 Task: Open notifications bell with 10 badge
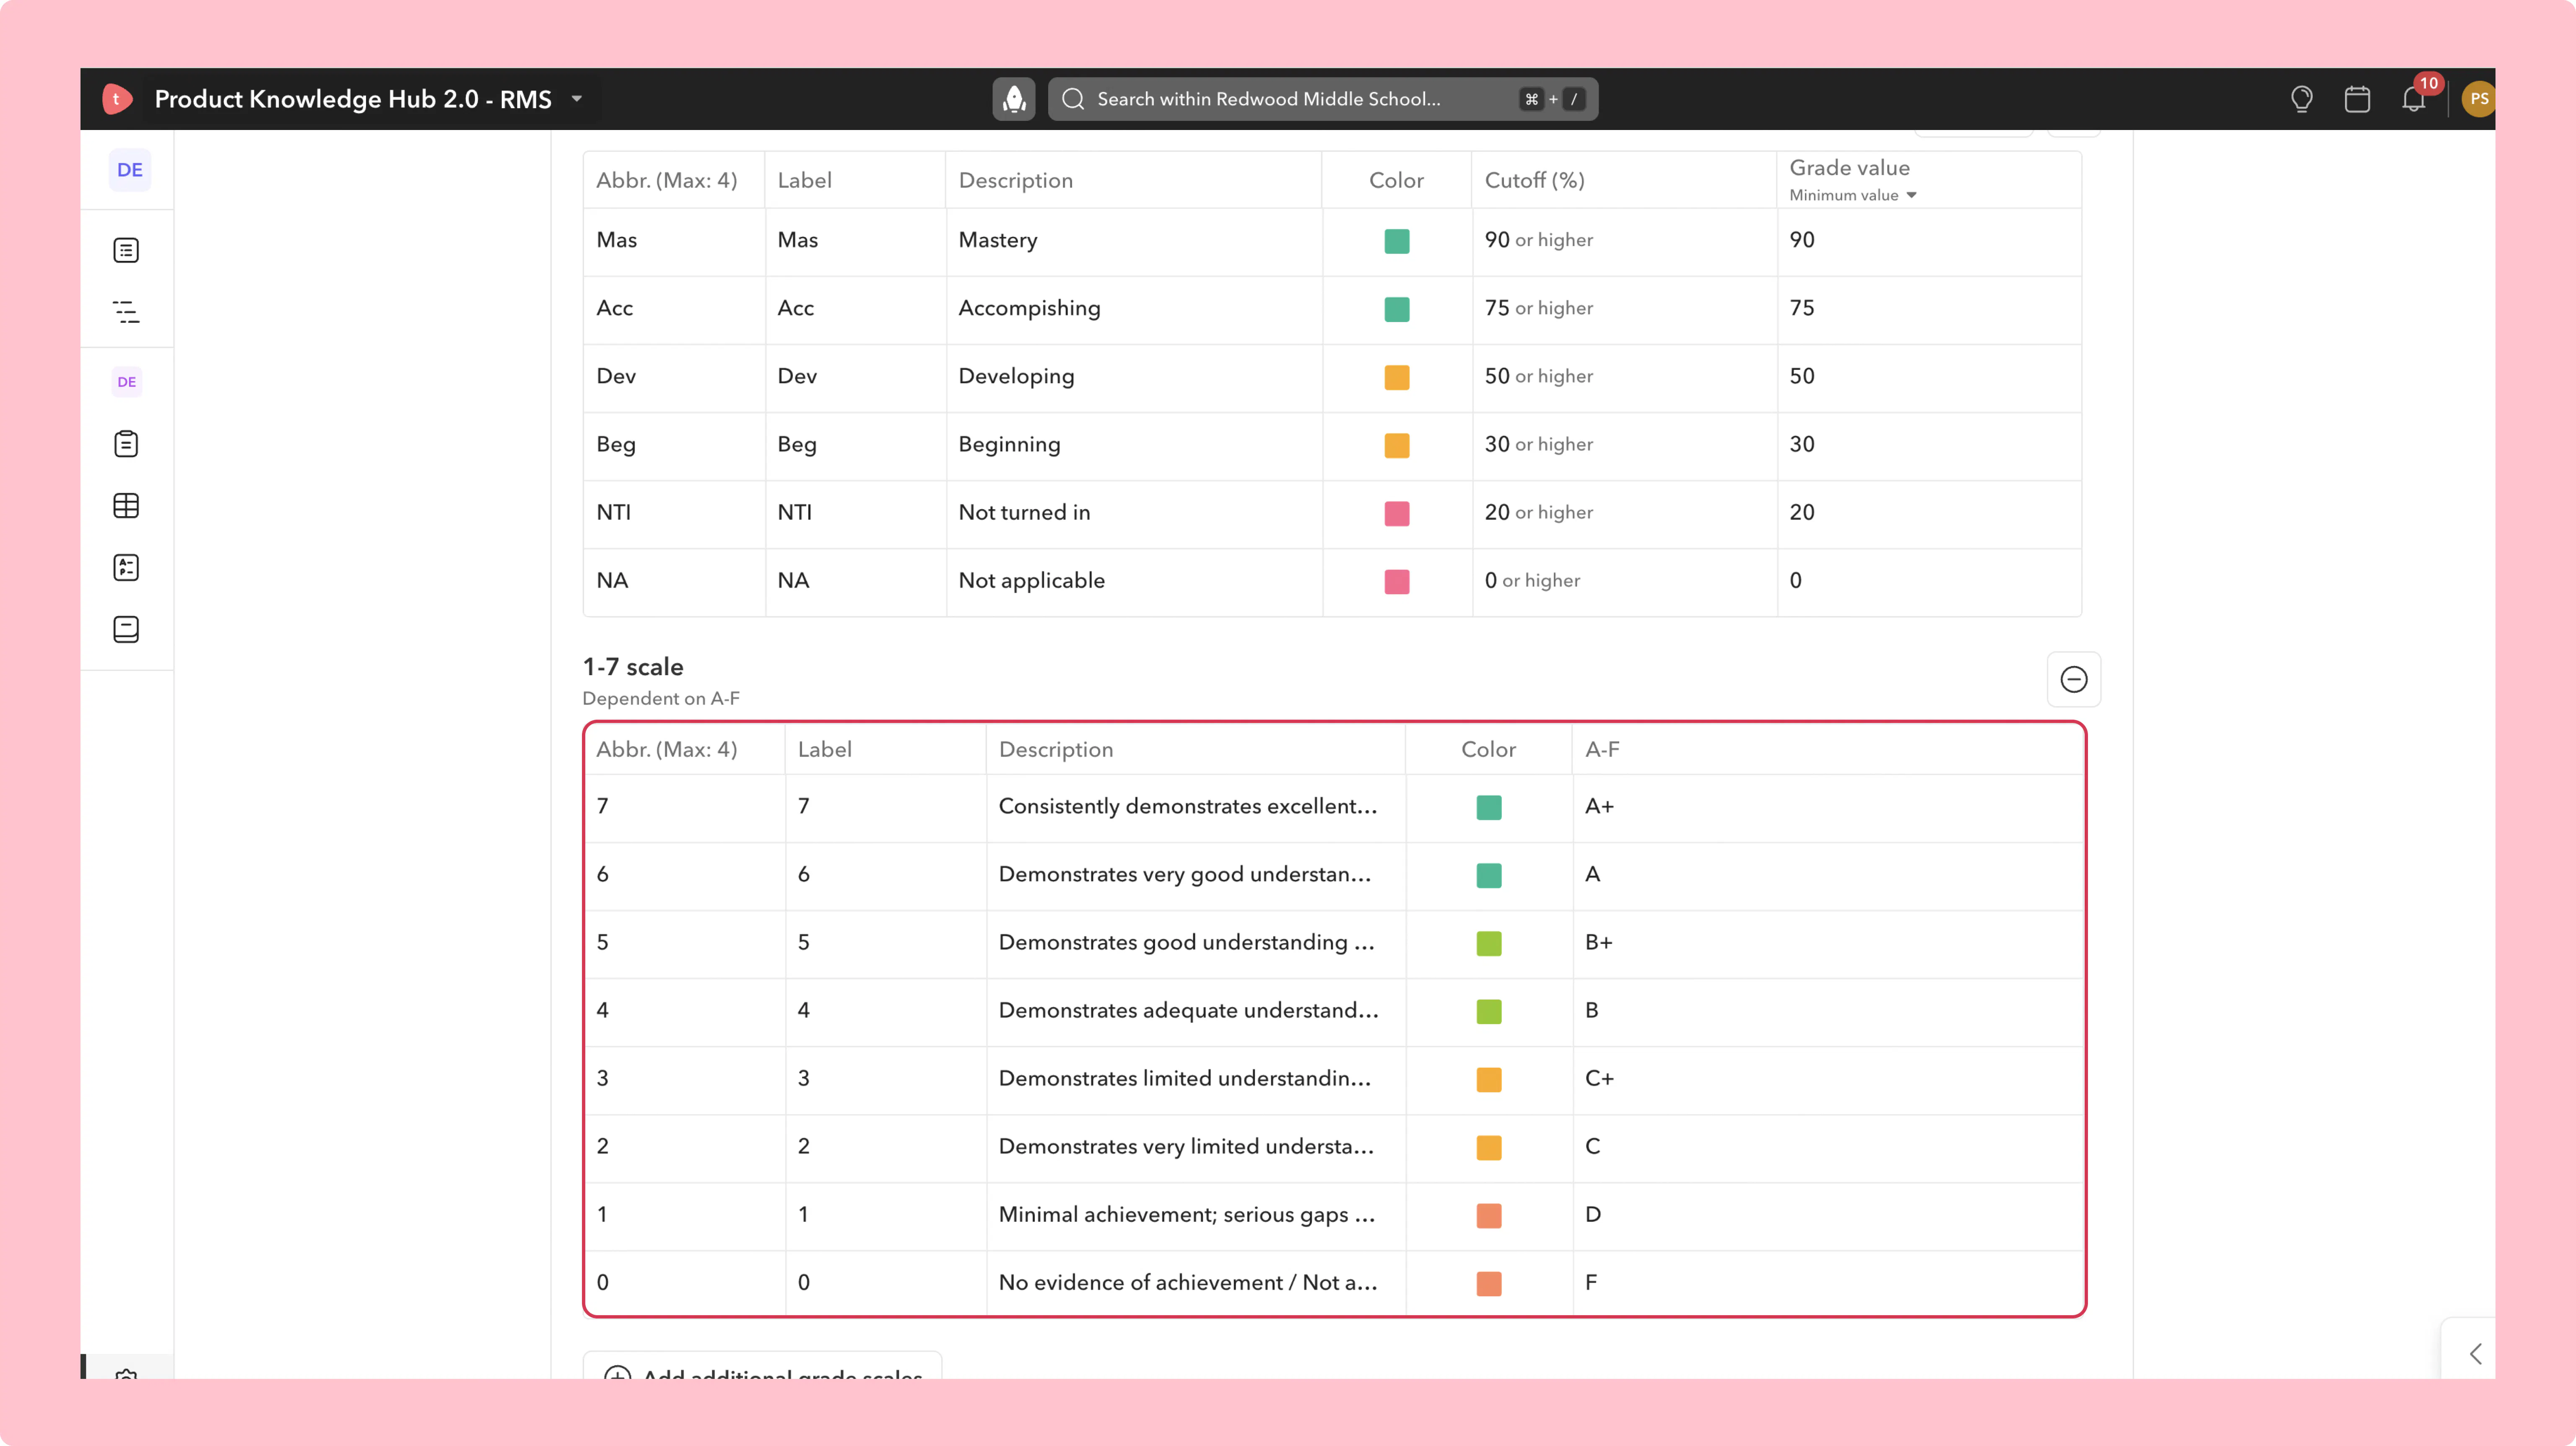pos(2414,99)
